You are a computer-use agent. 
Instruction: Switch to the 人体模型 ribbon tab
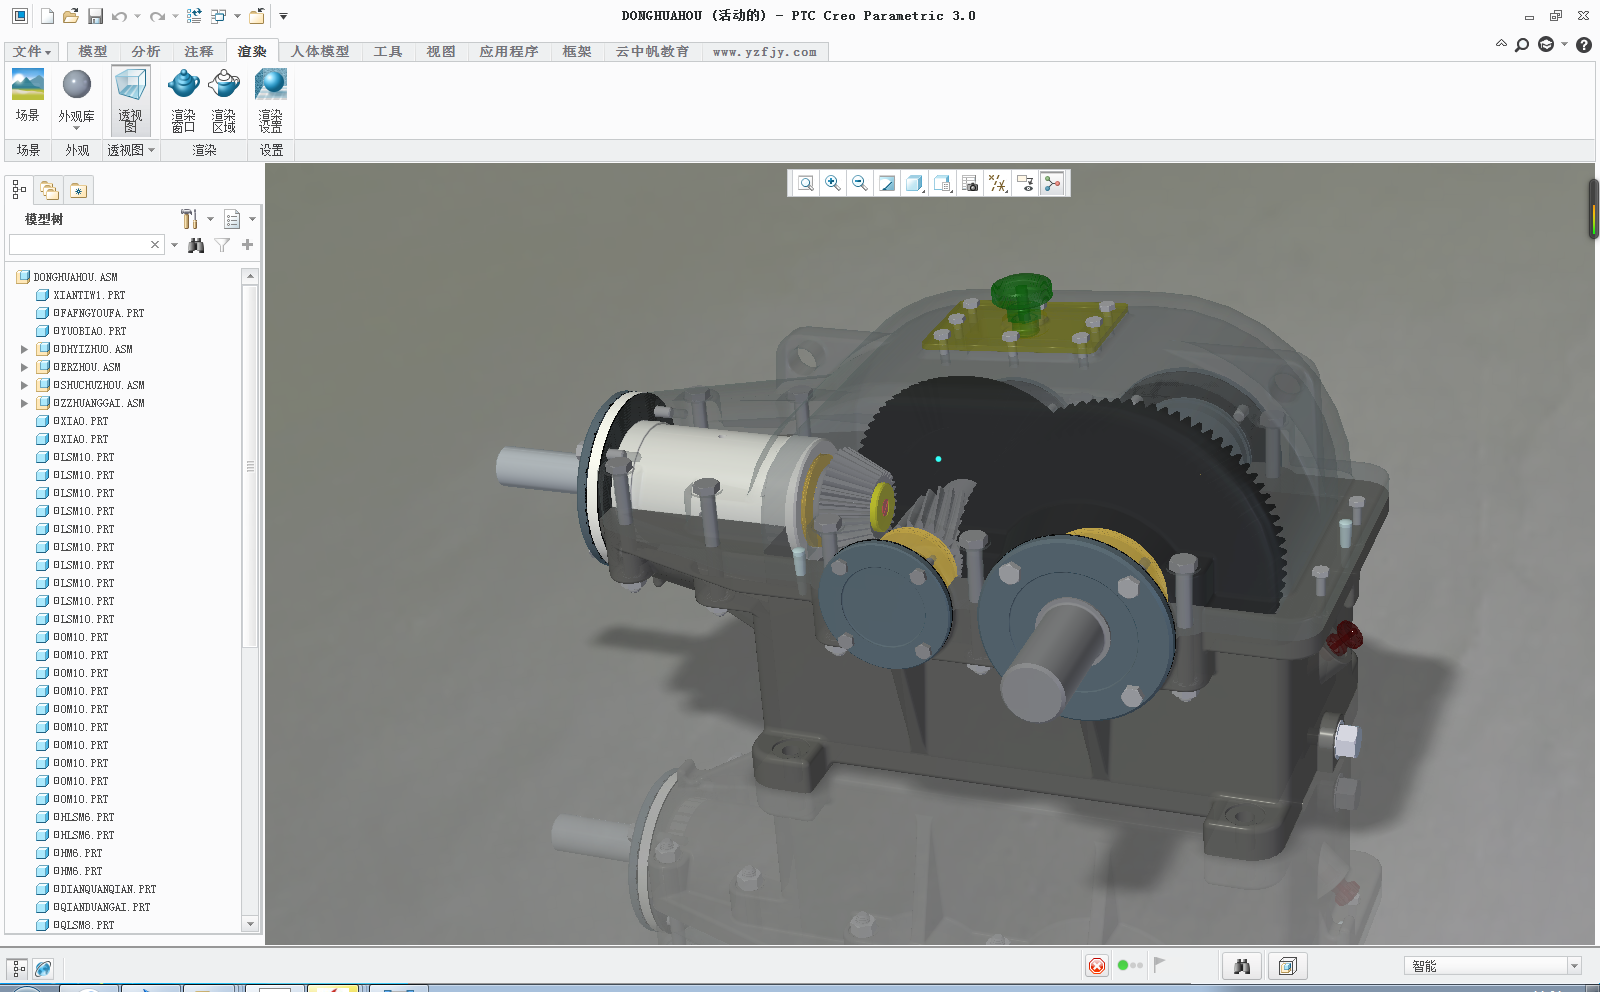pyautogui.click(x=320, y=51)
